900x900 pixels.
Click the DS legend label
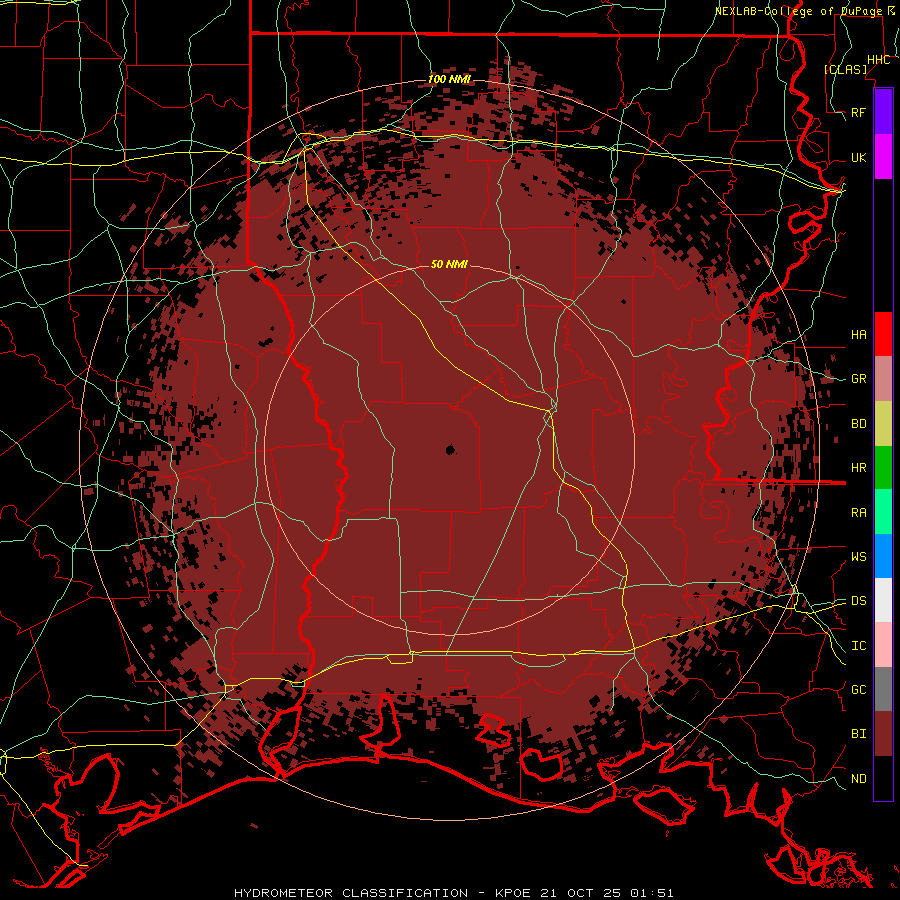(858, 601)
